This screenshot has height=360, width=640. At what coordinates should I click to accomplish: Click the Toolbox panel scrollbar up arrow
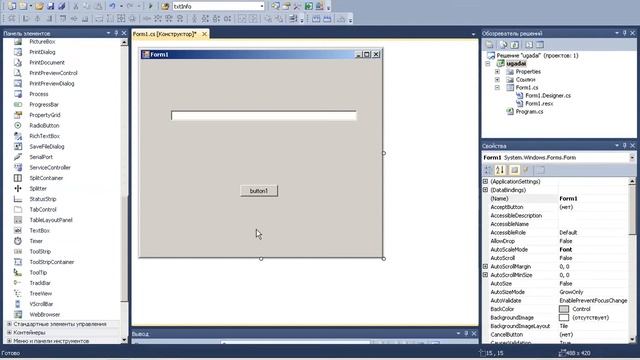click(124, 42)
